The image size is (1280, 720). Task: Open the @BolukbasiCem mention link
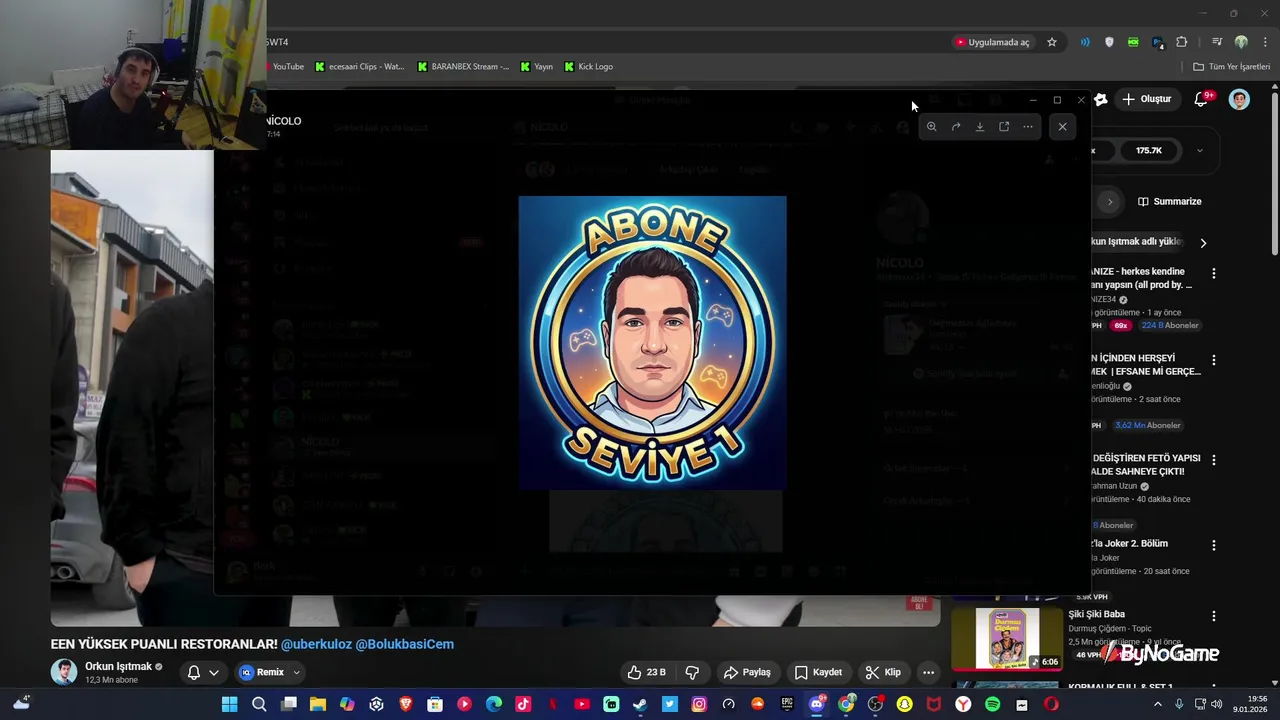(x=405, y=644)
